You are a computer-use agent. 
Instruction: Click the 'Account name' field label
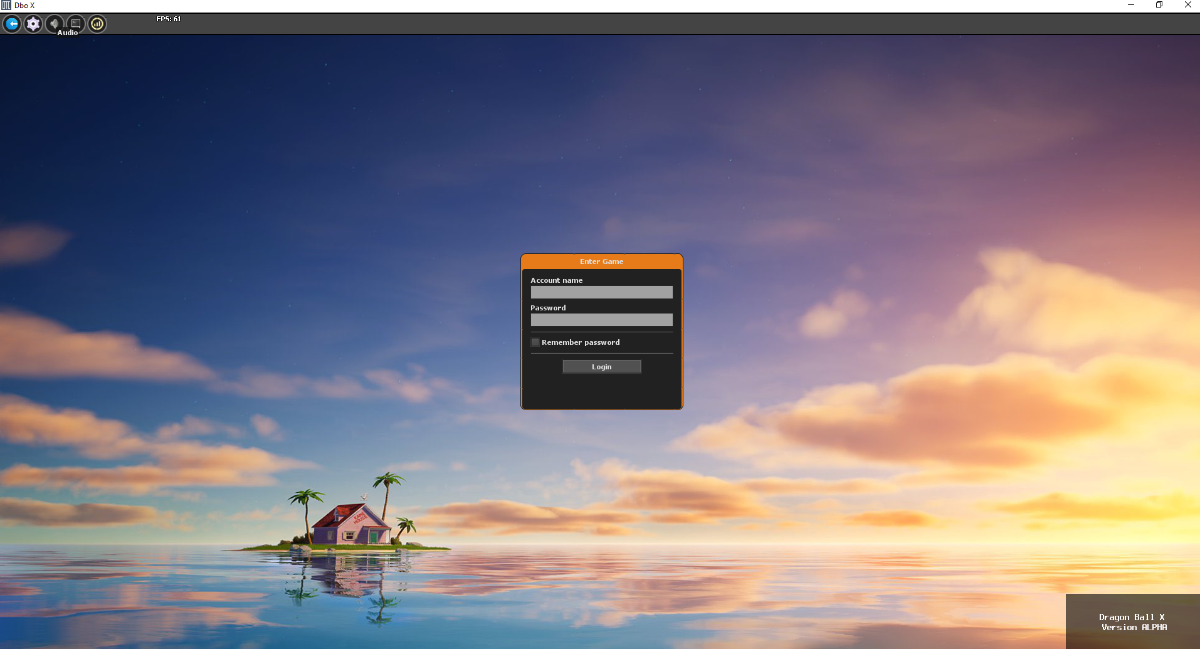point(556,280)
